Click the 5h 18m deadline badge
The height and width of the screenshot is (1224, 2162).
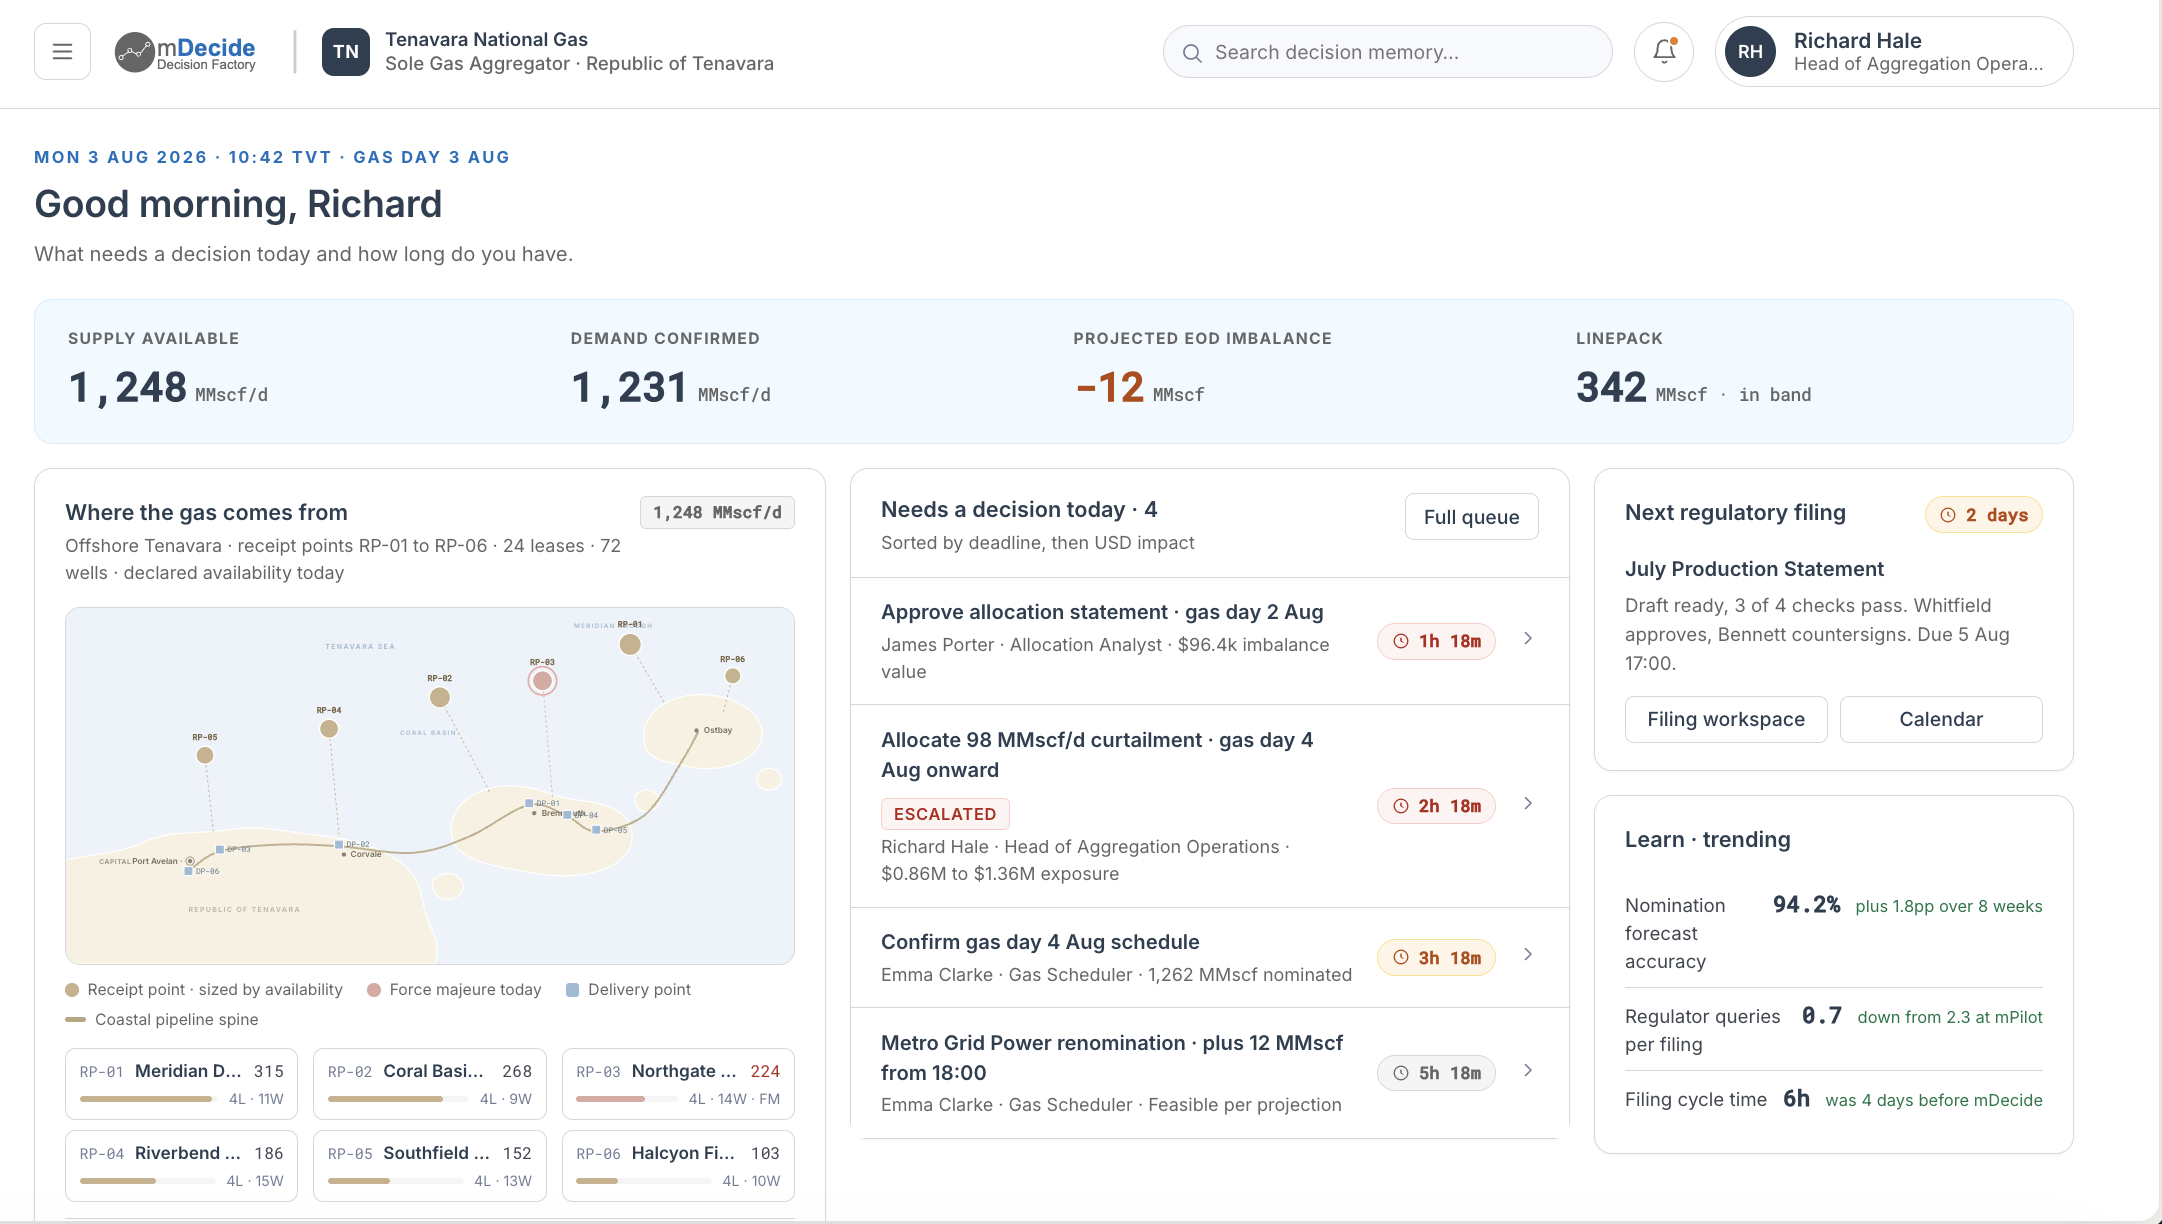[1436, 1073]
